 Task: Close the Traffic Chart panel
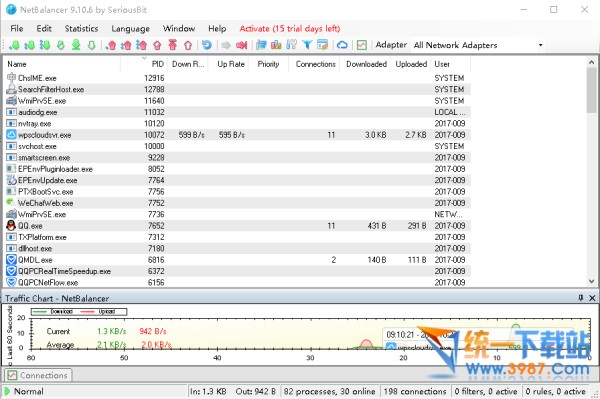pos(592,298)
